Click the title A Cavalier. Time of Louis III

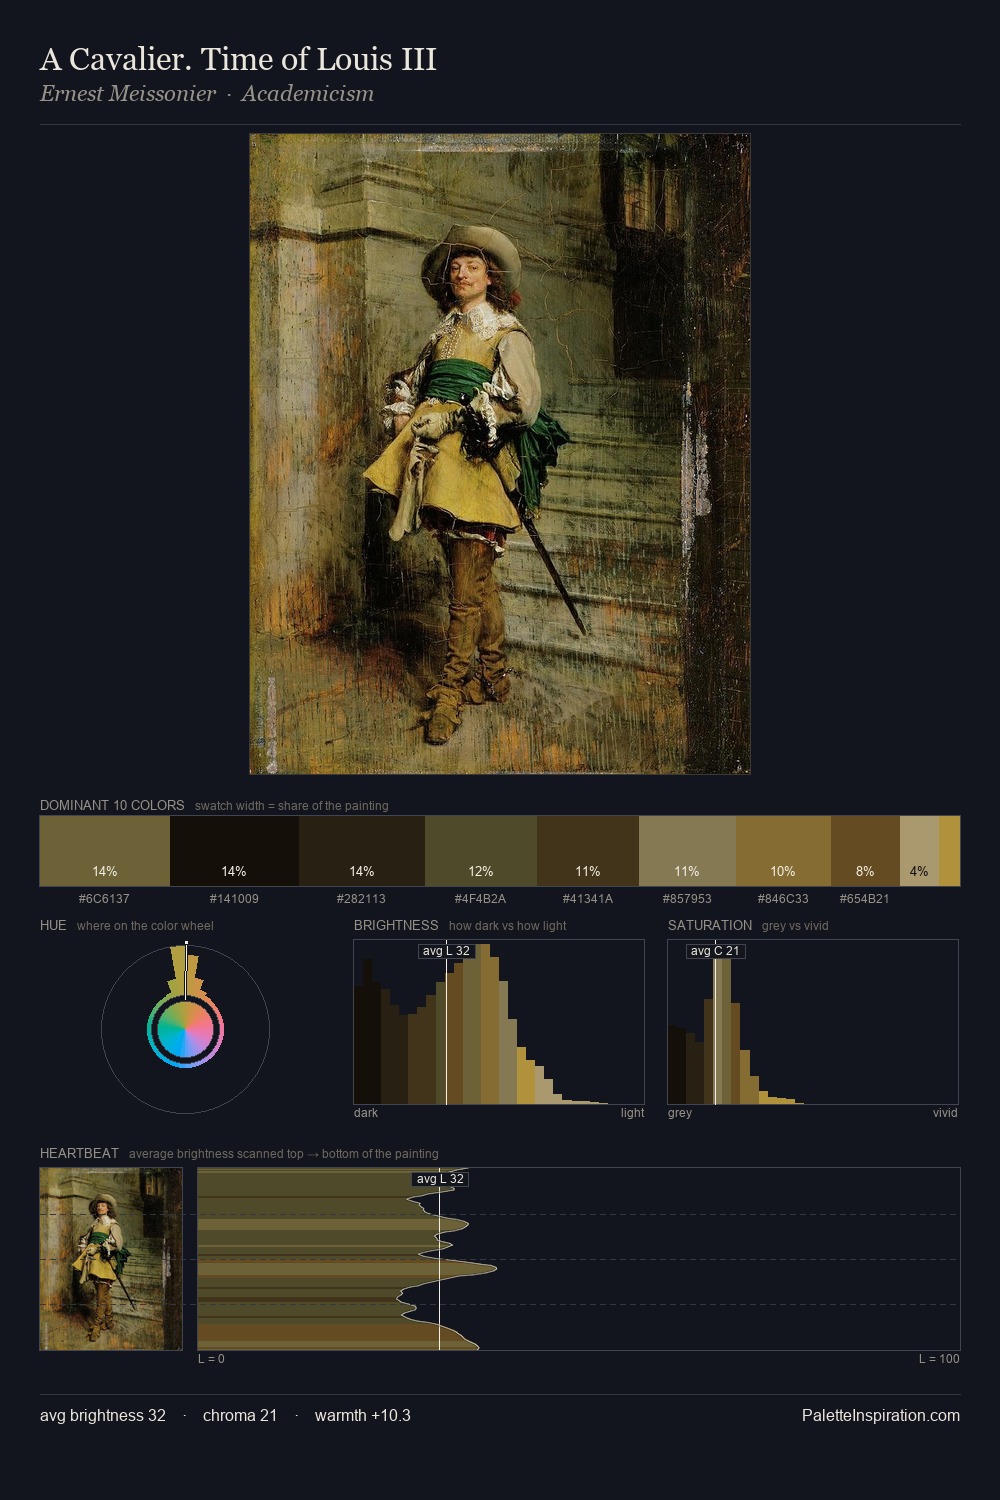(x=238, y=60)
